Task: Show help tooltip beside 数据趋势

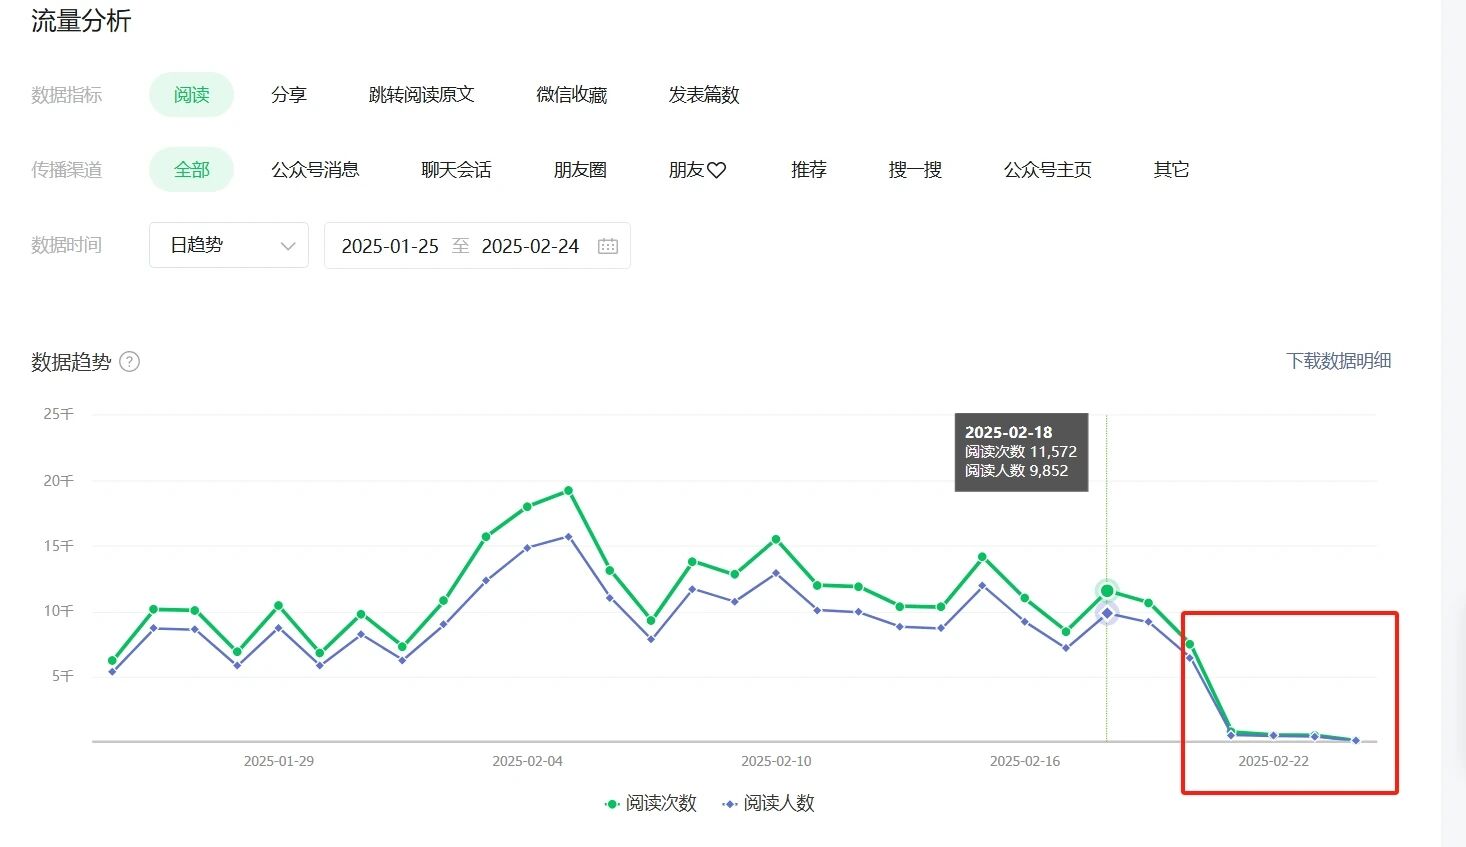Action: click(x=130, y=362)
